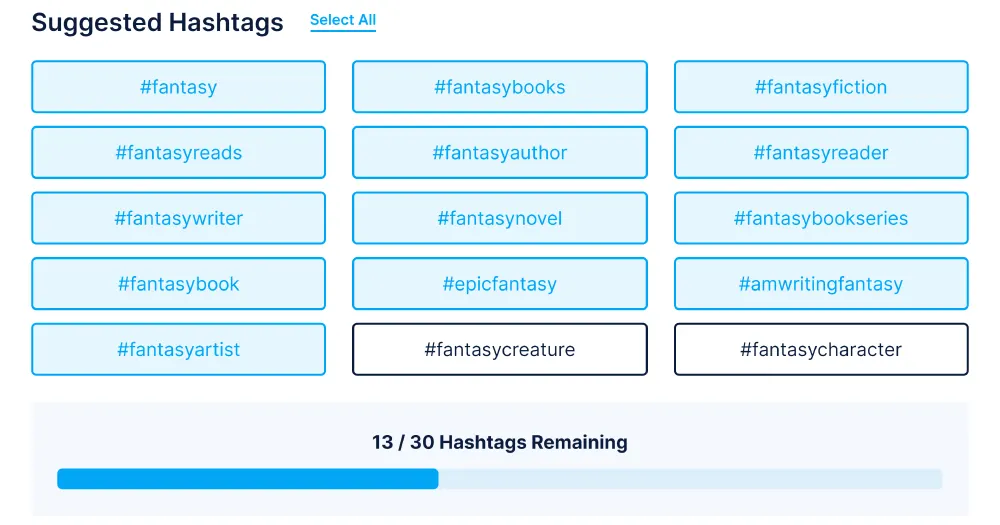This screenshot has height=525, width=1000.
Task: Add the #fantasycharacter hashtag
Action: tap(821, 350)
